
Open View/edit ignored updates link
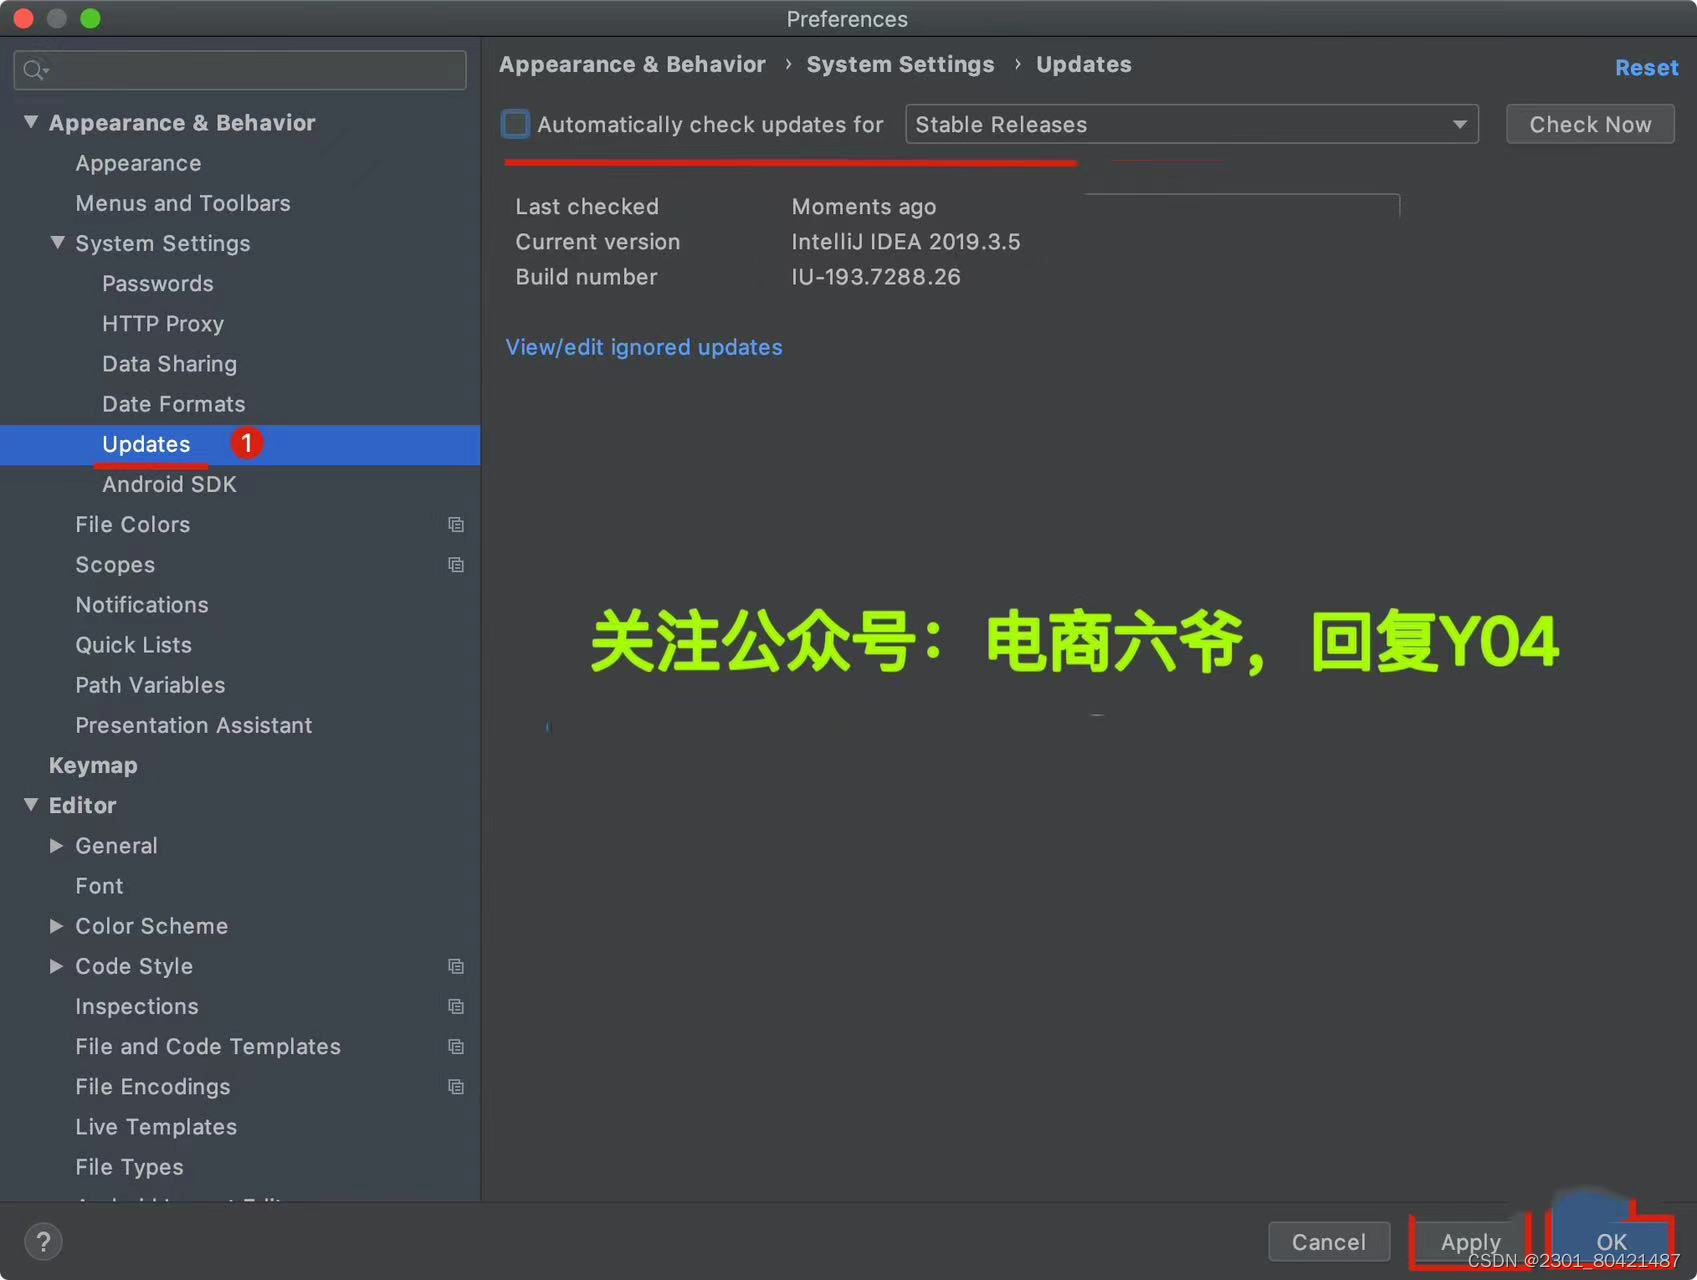coord(643,347)
